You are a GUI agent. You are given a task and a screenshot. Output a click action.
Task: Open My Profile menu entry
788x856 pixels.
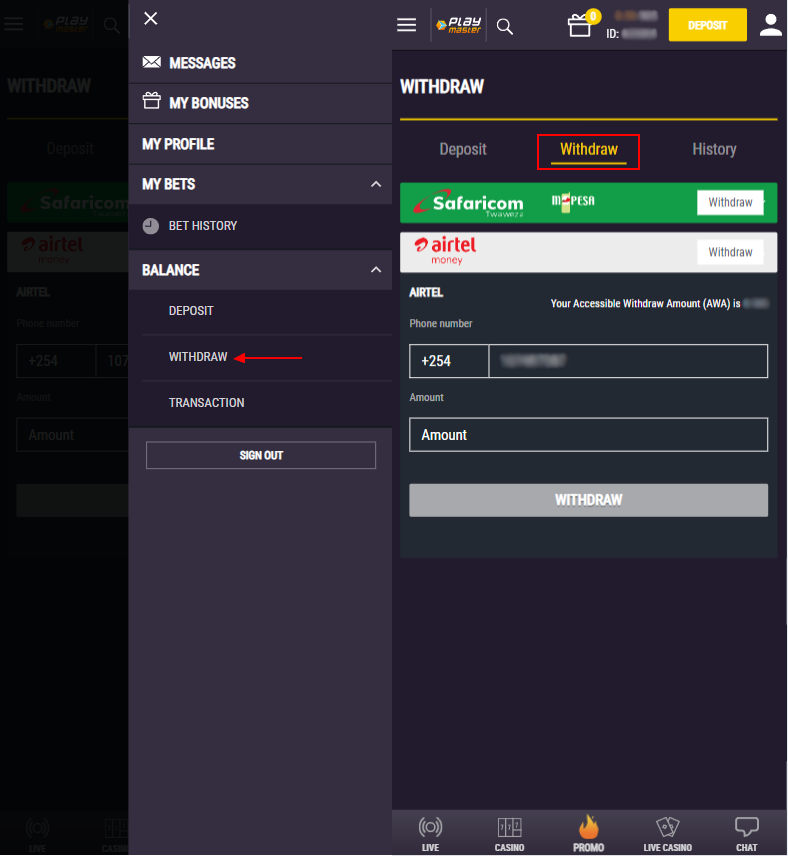pyautogui.click(x=260, y=144)
